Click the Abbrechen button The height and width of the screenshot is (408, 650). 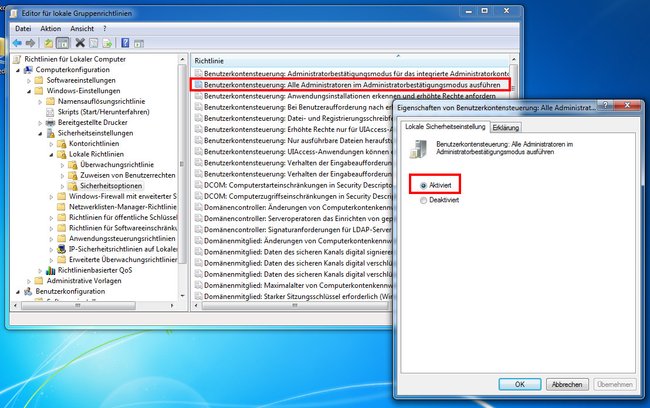(567, 384)
